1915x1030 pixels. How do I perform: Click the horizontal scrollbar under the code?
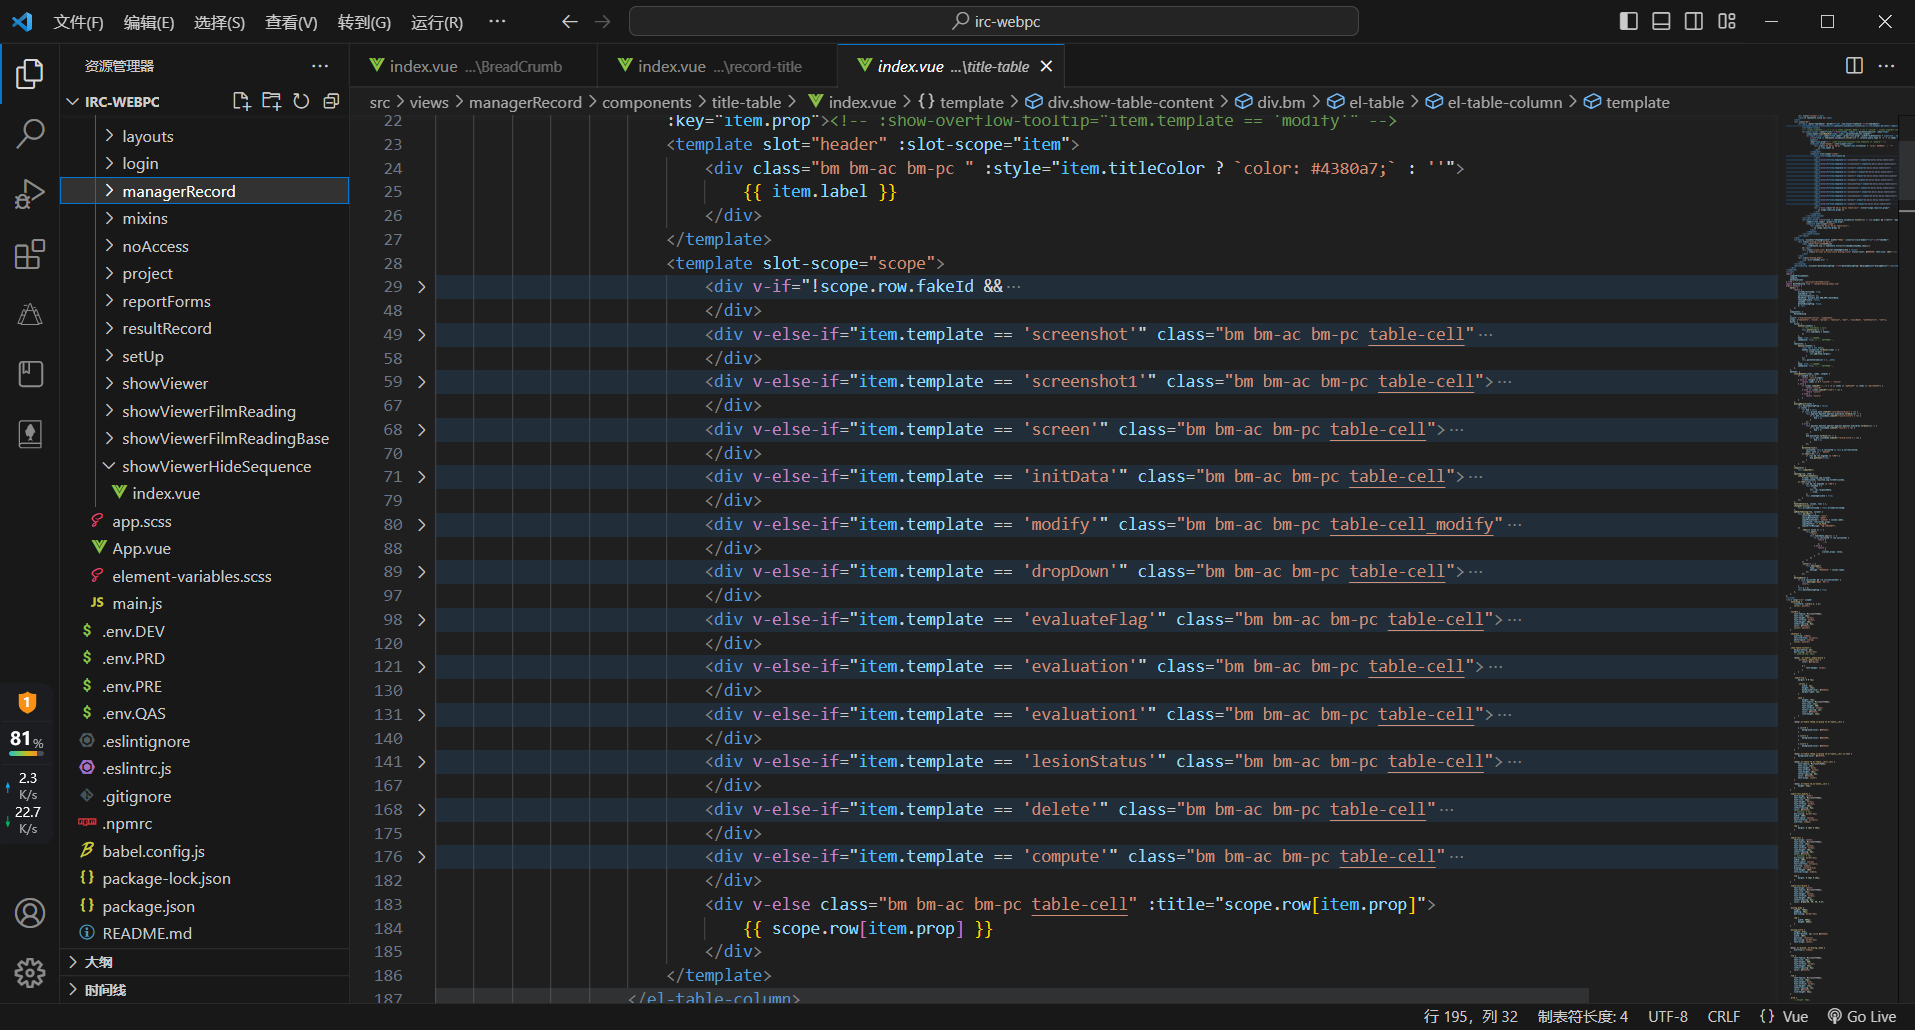(x=1012, y=997)
